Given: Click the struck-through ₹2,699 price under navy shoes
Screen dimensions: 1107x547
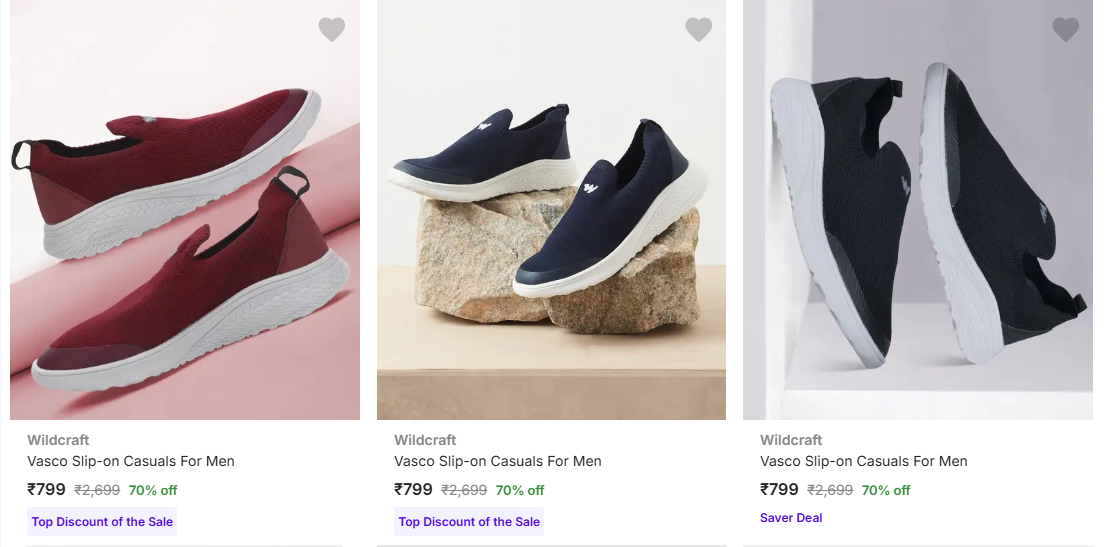Looking at the screenshot, I should (x=464, y=490).
